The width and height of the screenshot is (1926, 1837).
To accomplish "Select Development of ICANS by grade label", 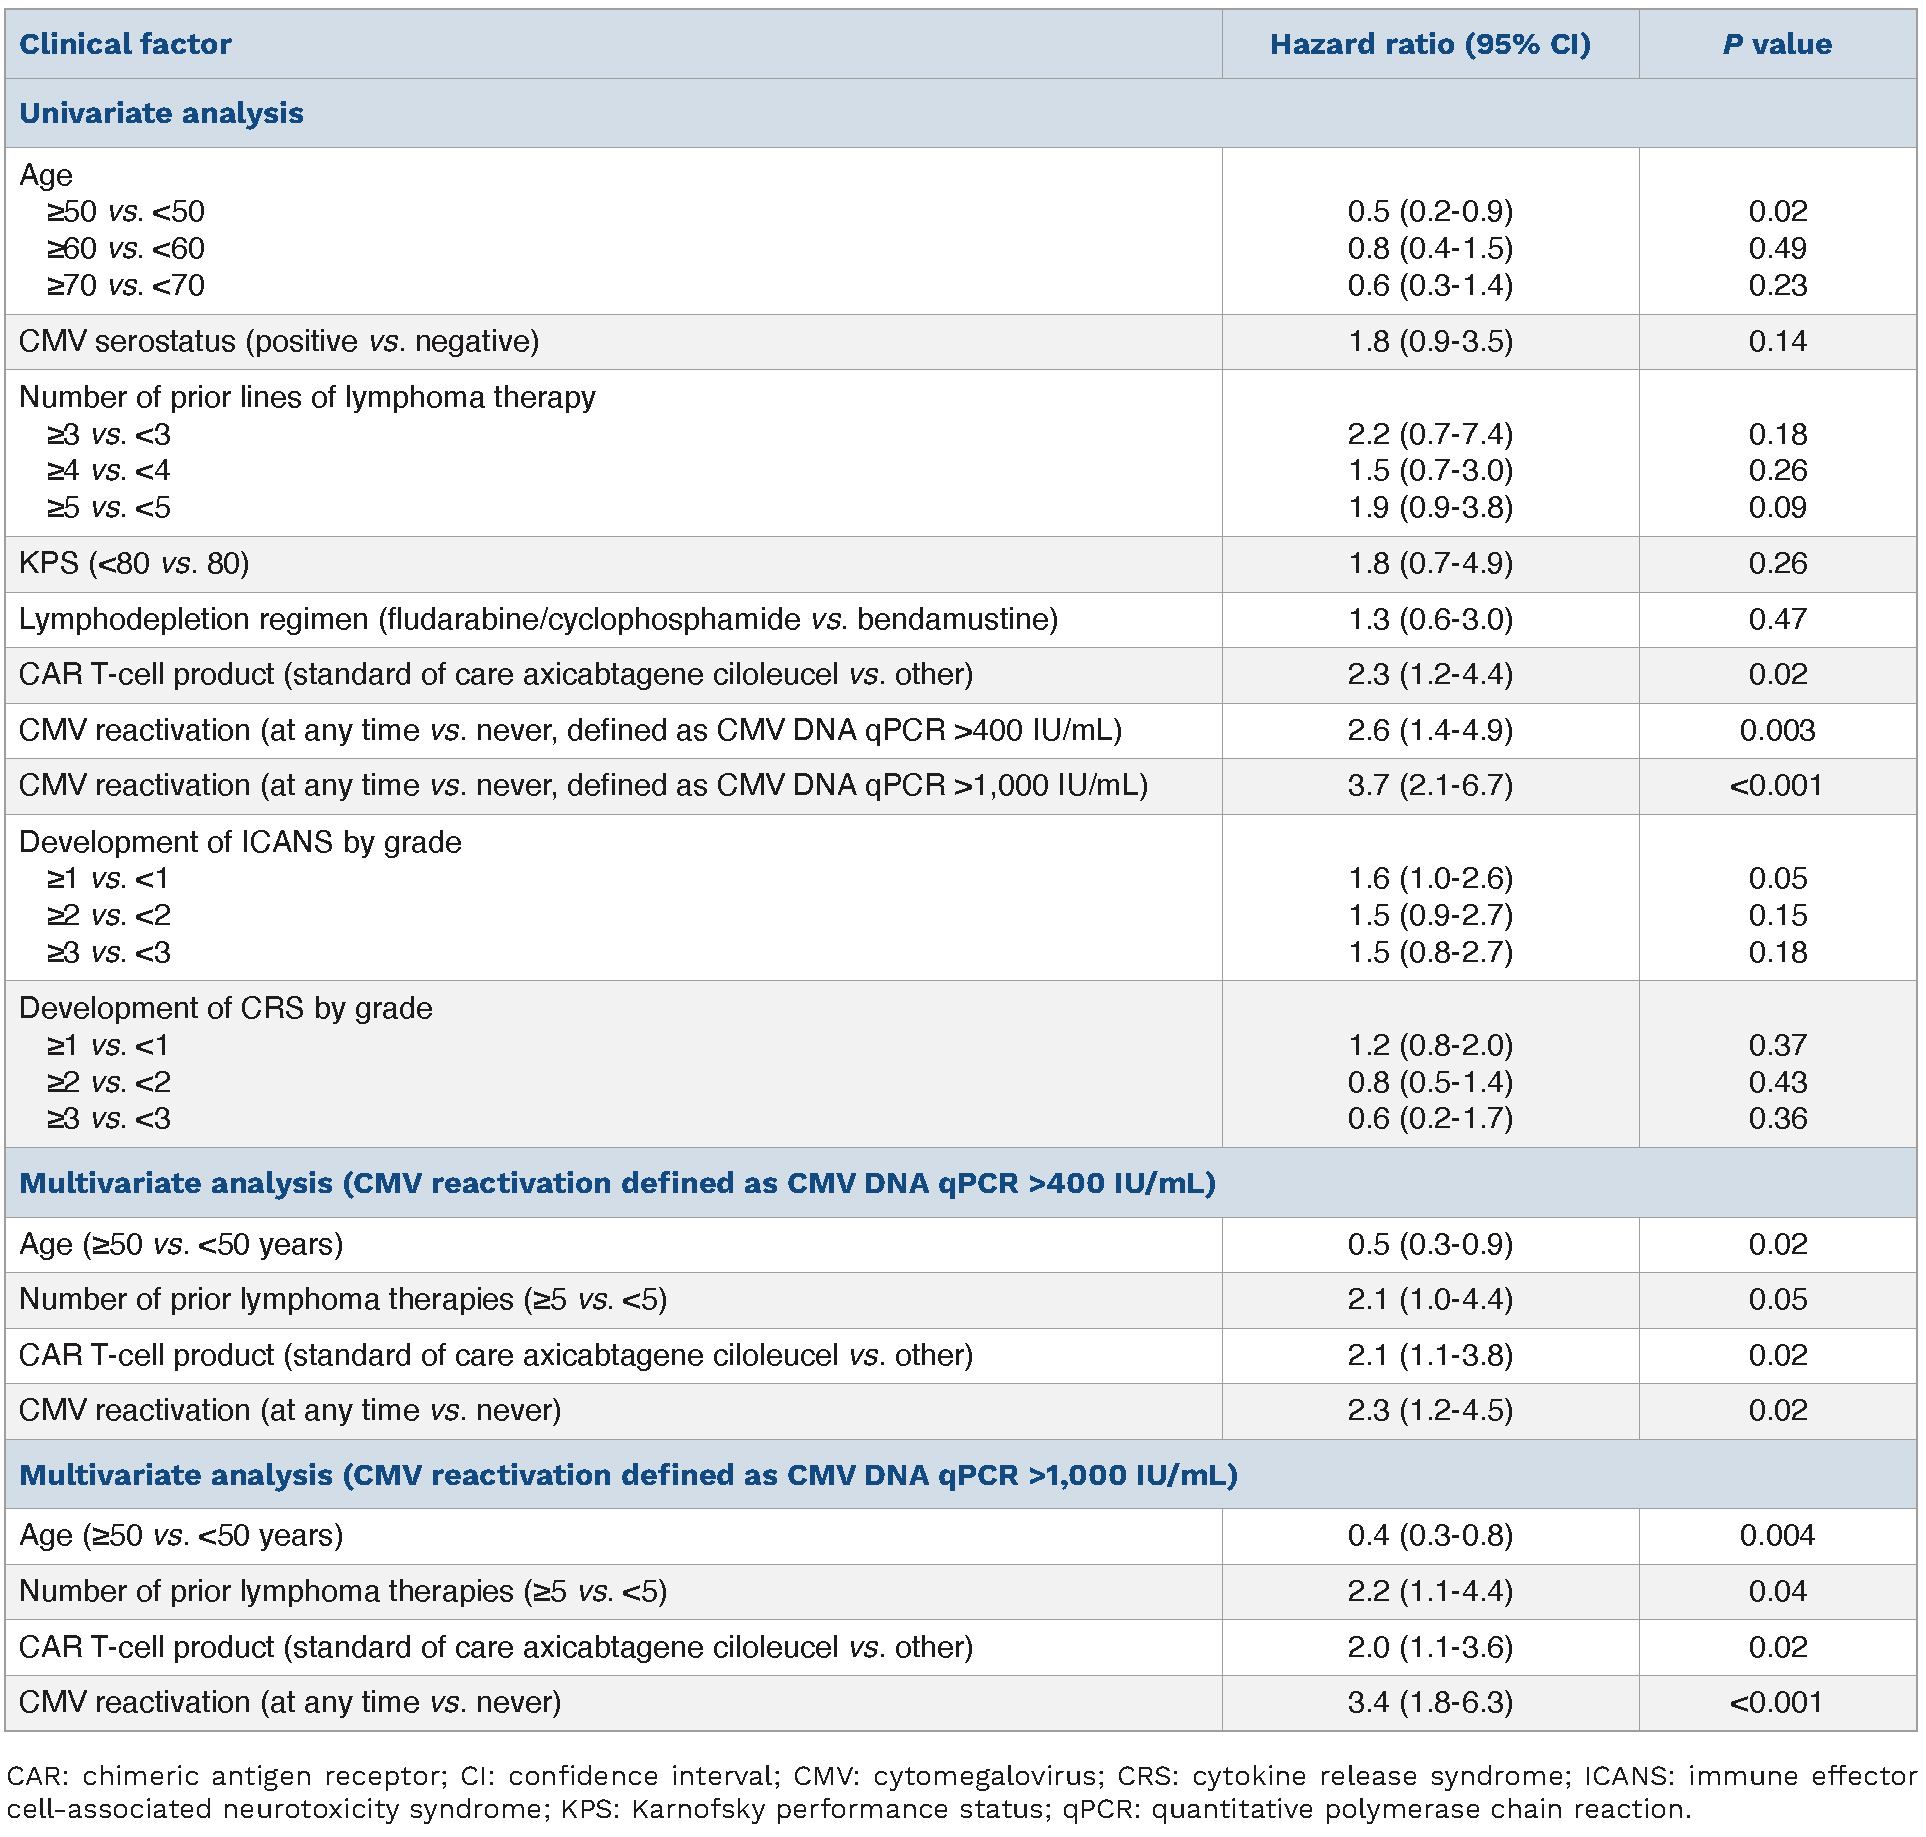I will (240, 842).
